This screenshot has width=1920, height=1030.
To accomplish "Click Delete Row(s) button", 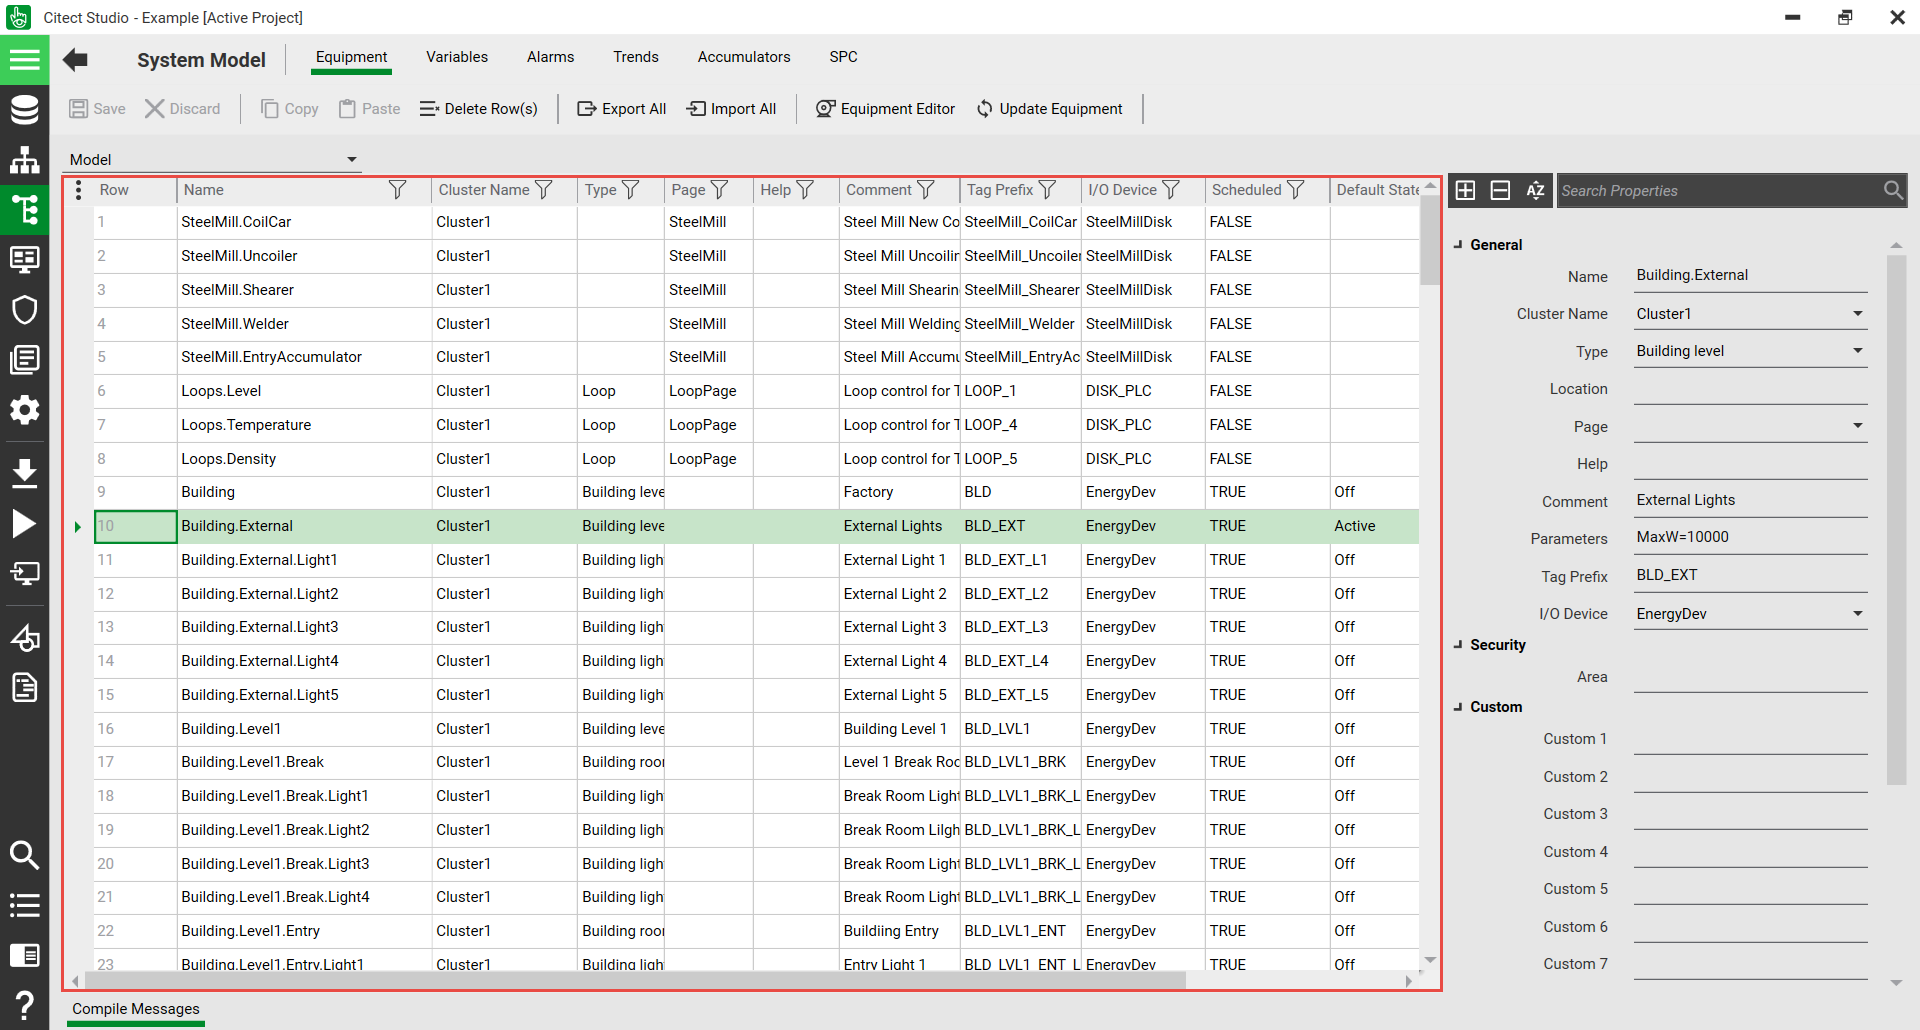I will pos(478,109).
